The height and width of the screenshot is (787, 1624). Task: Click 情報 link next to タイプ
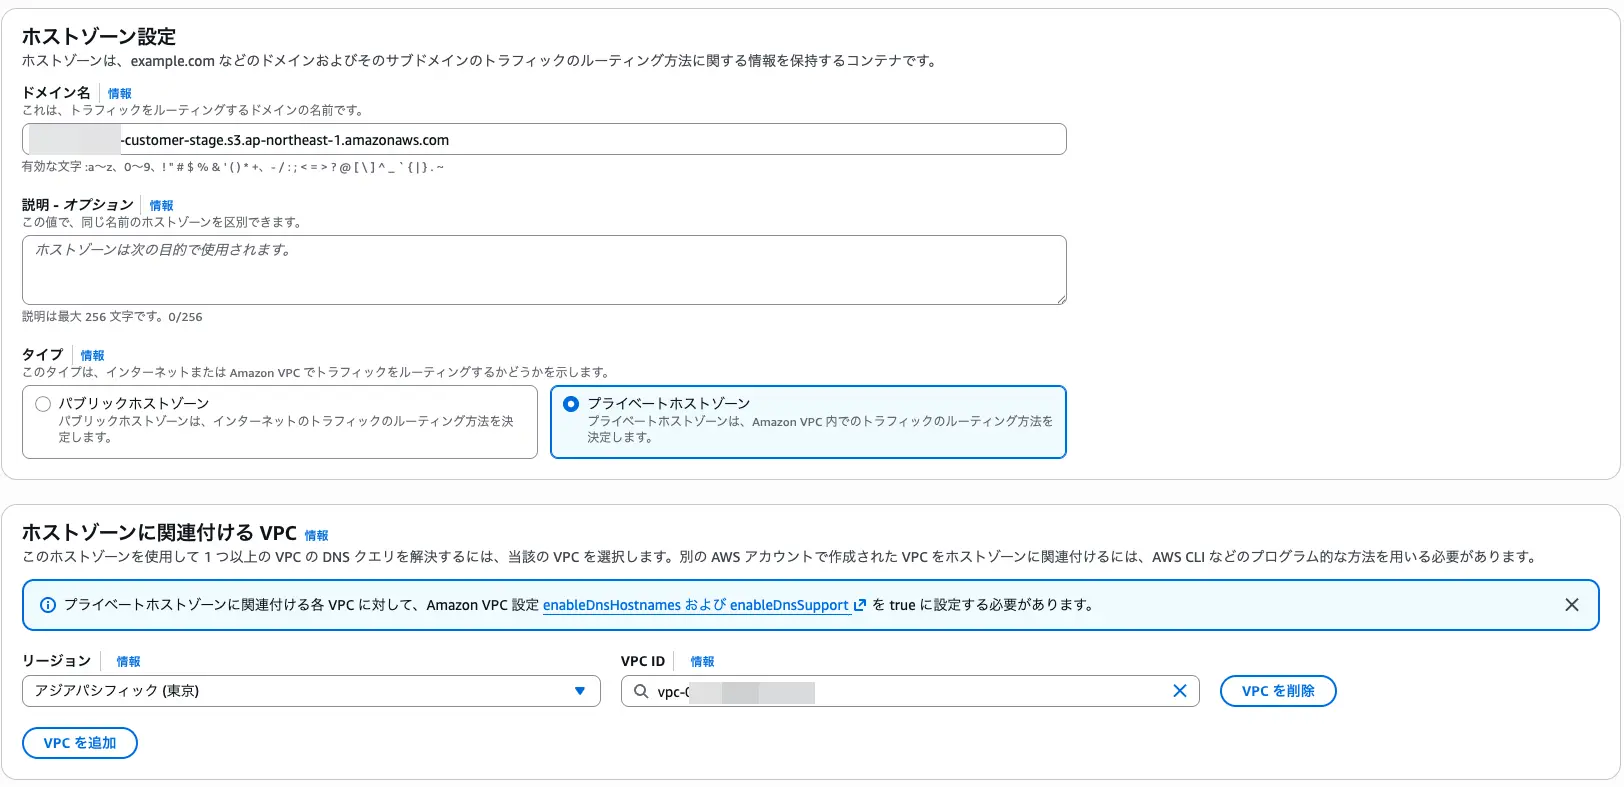click(92, 355)
